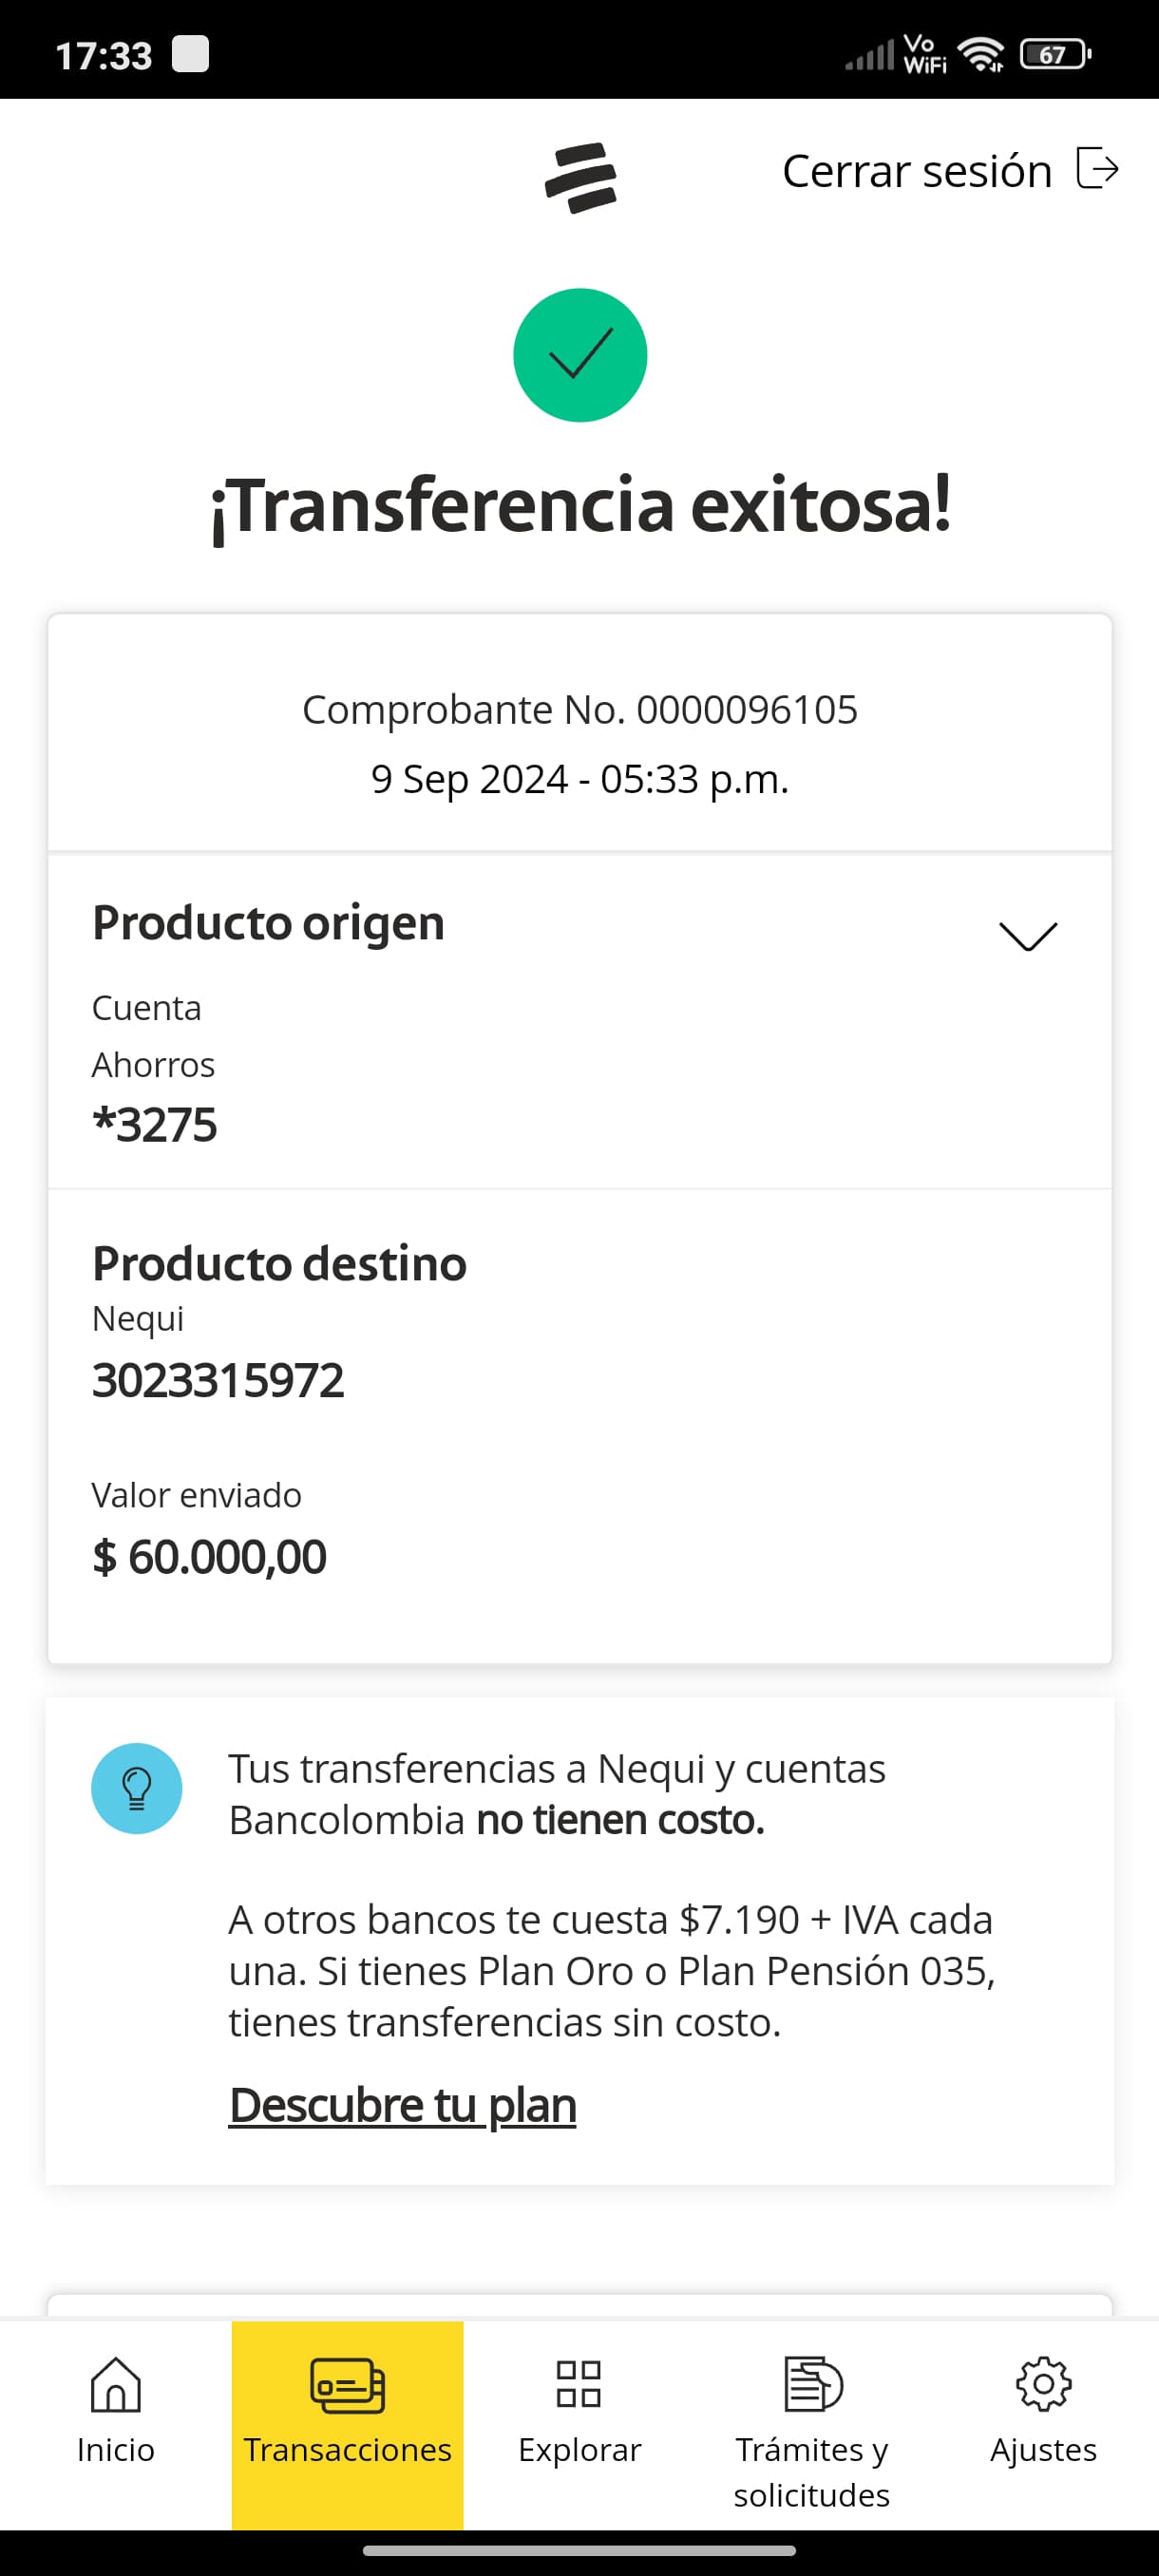Image resolution: width=1159 pixels, height=2576 pixels.
Task: Expand the Producto origen chevron
Action: 1028,936
